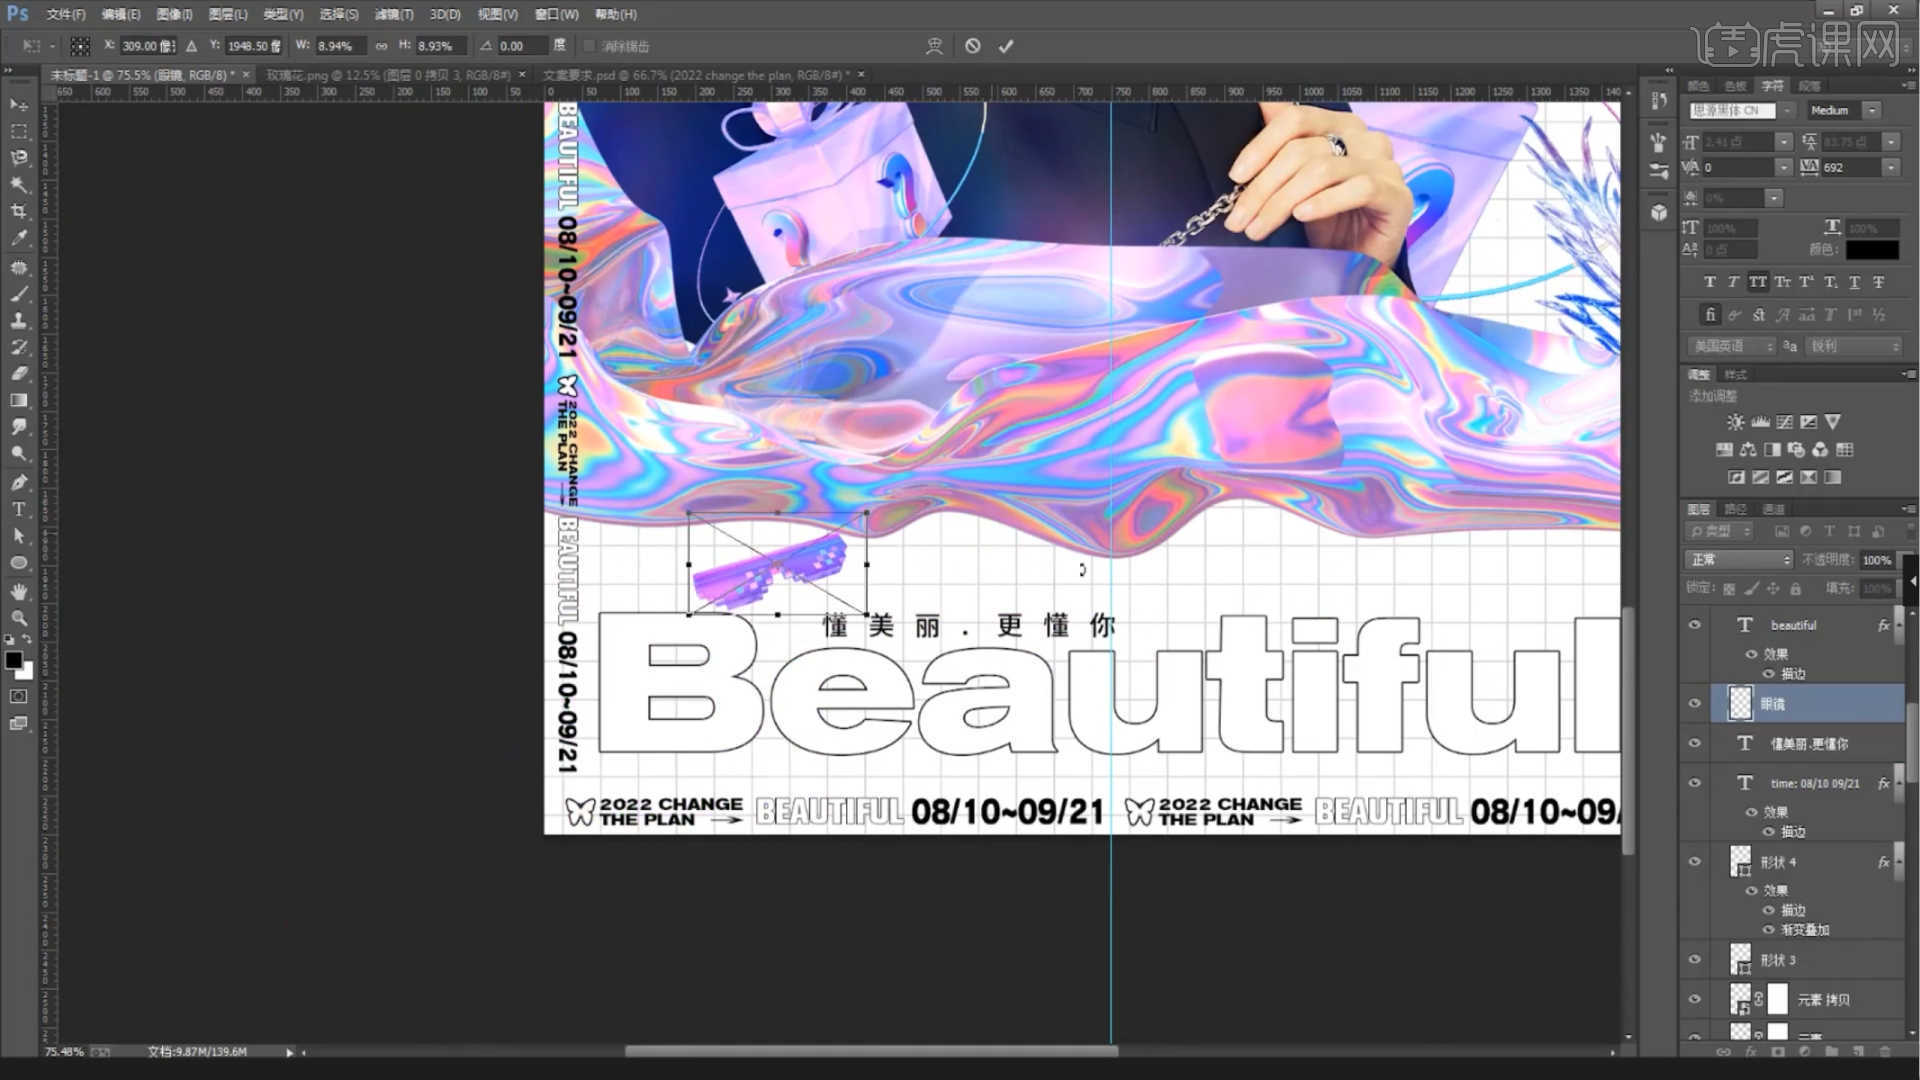Viewport: 1920px width, 1080px height.
Task: Click the All Caps TT icon
Action: 1758,282
